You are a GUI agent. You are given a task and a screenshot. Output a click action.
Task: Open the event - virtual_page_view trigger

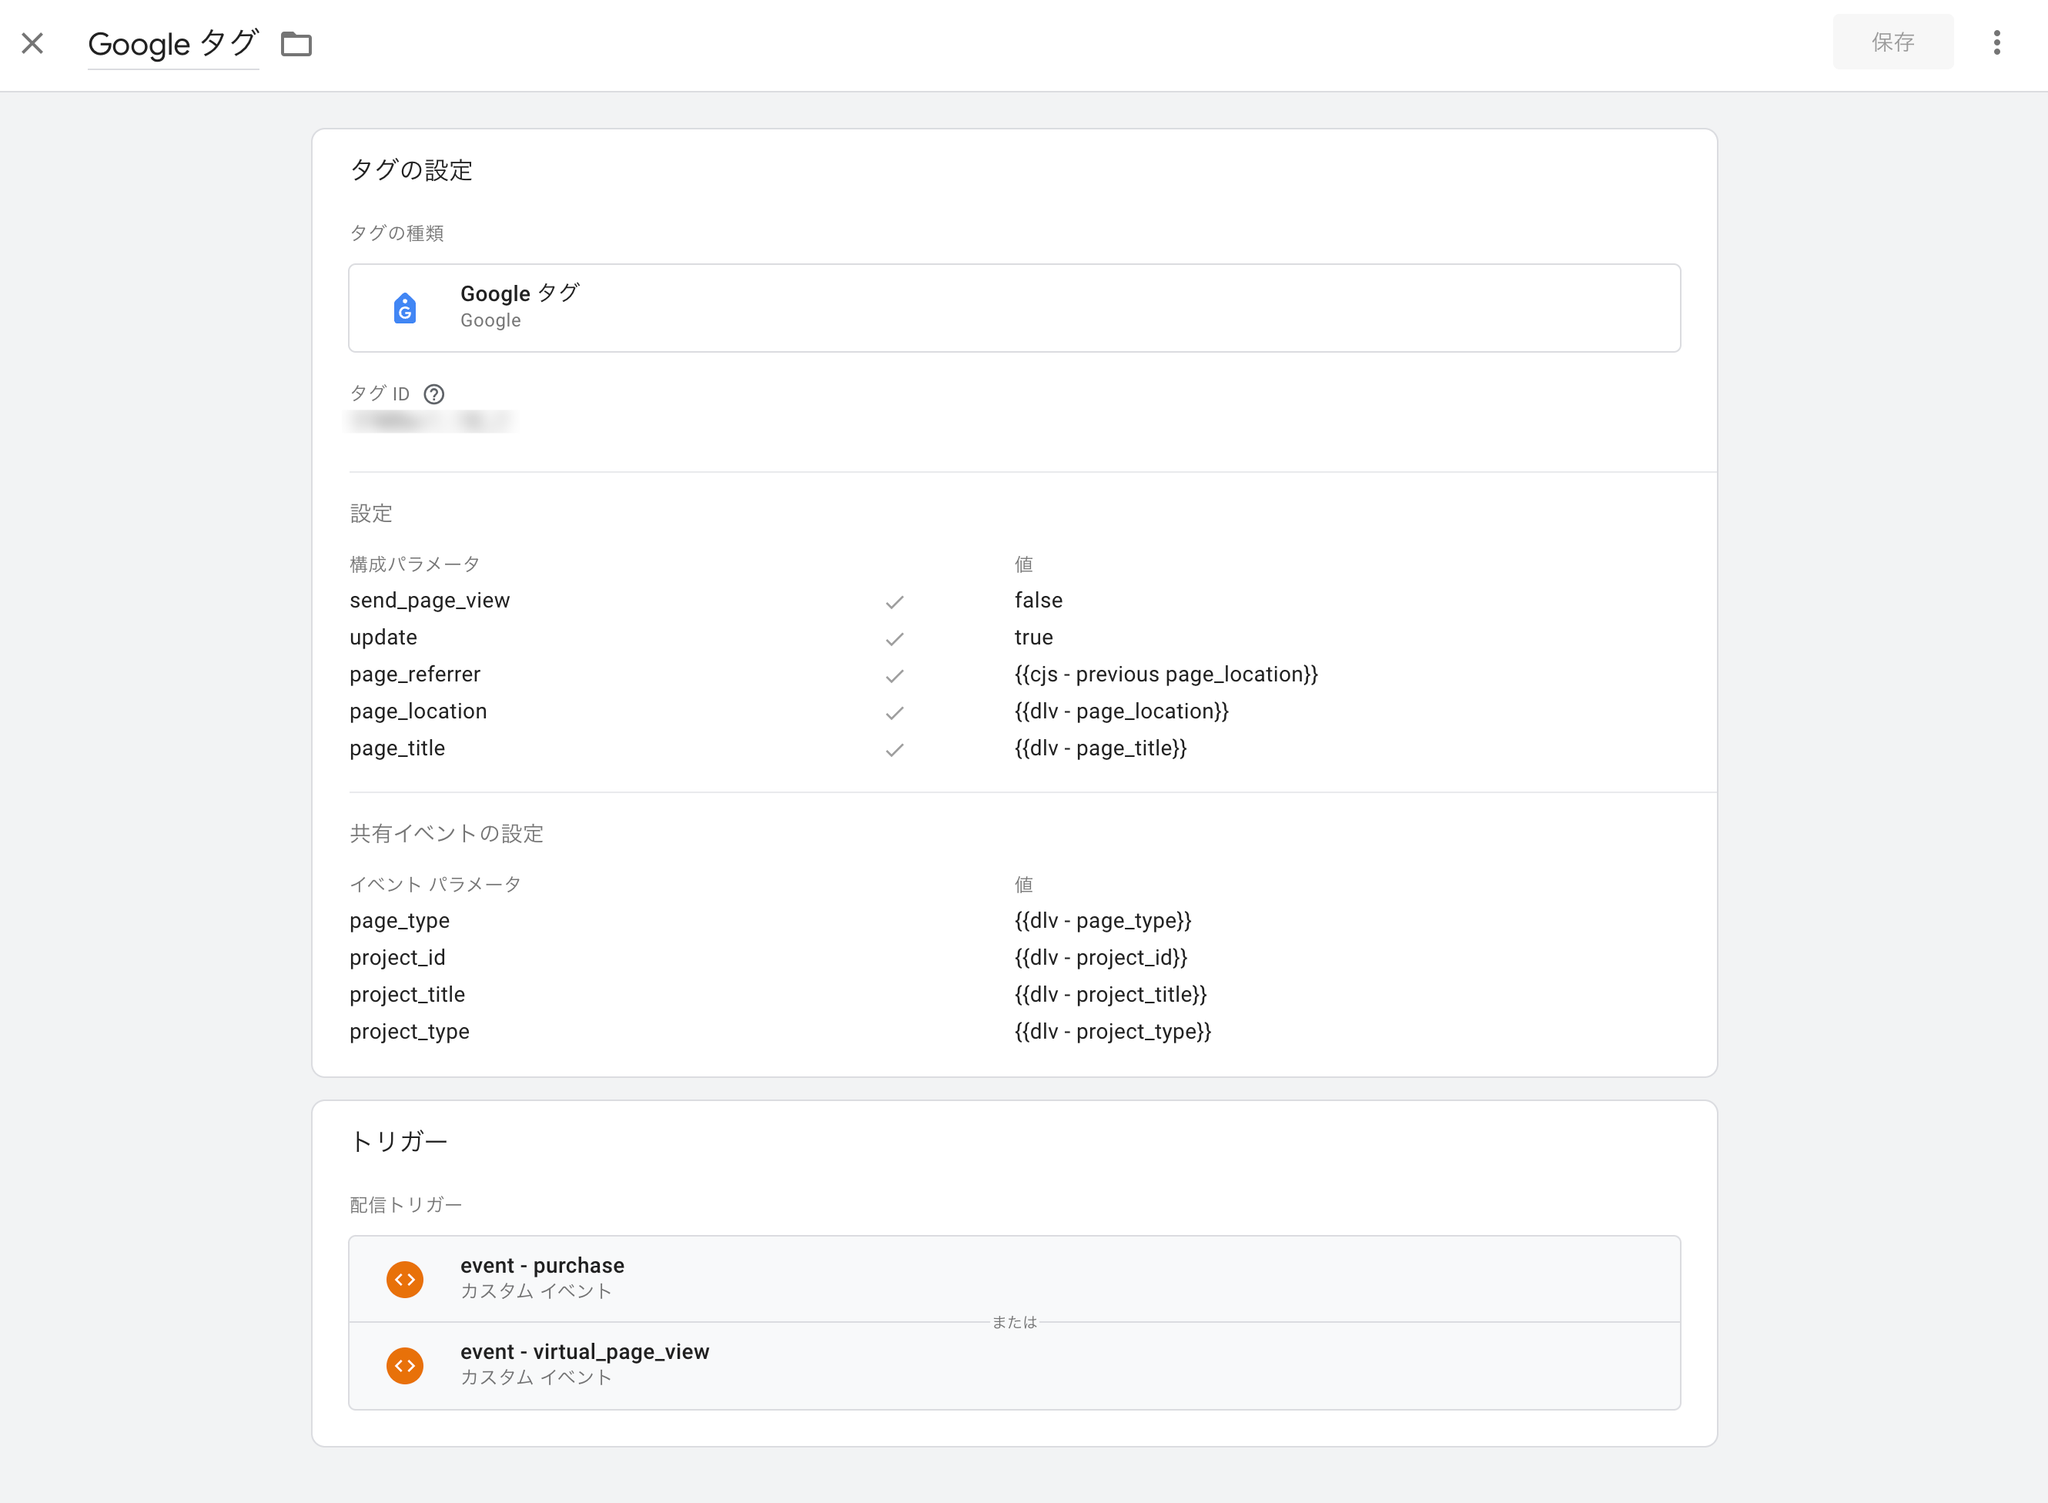tap(1014, 1366)
